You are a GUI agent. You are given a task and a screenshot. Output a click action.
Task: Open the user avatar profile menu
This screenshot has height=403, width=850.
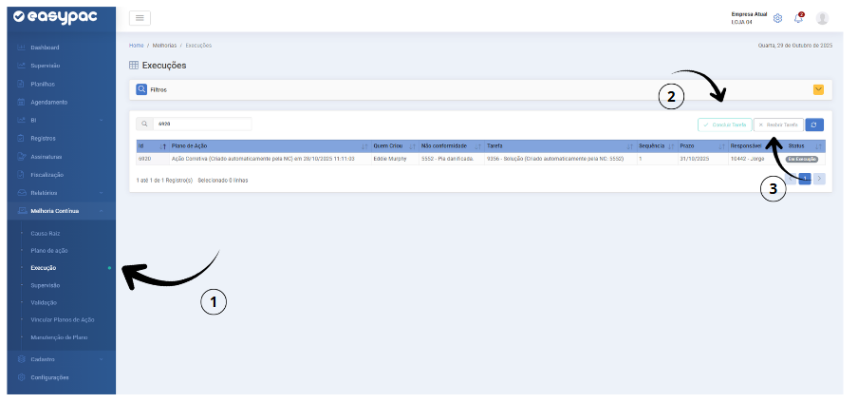click(822, 18)
